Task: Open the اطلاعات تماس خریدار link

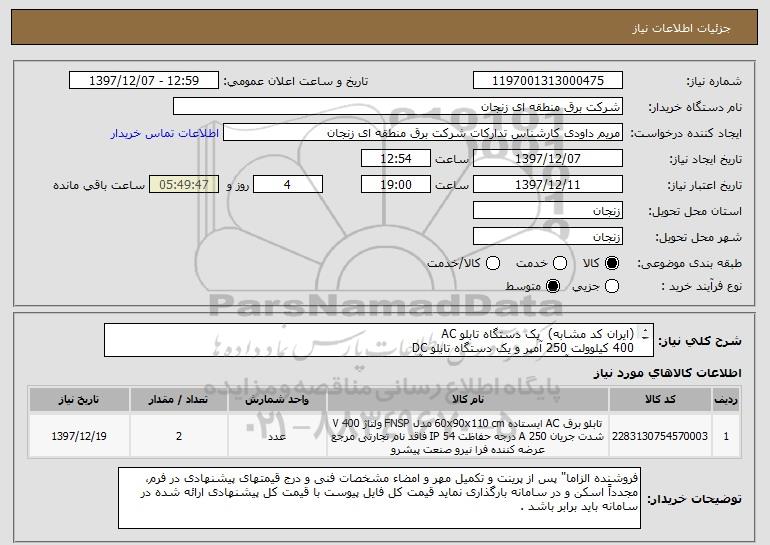Action: tap(165, 134)
